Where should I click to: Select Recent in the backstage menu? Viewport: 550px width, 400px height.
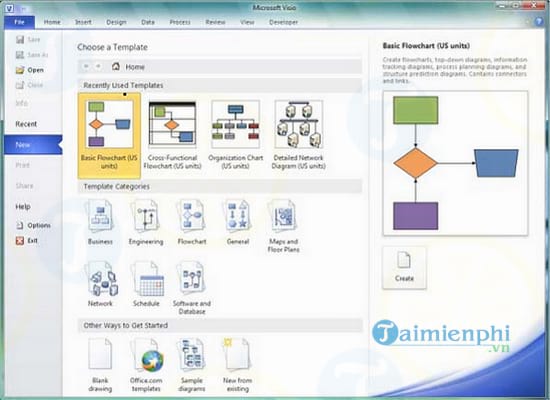(x=26, y=124)
